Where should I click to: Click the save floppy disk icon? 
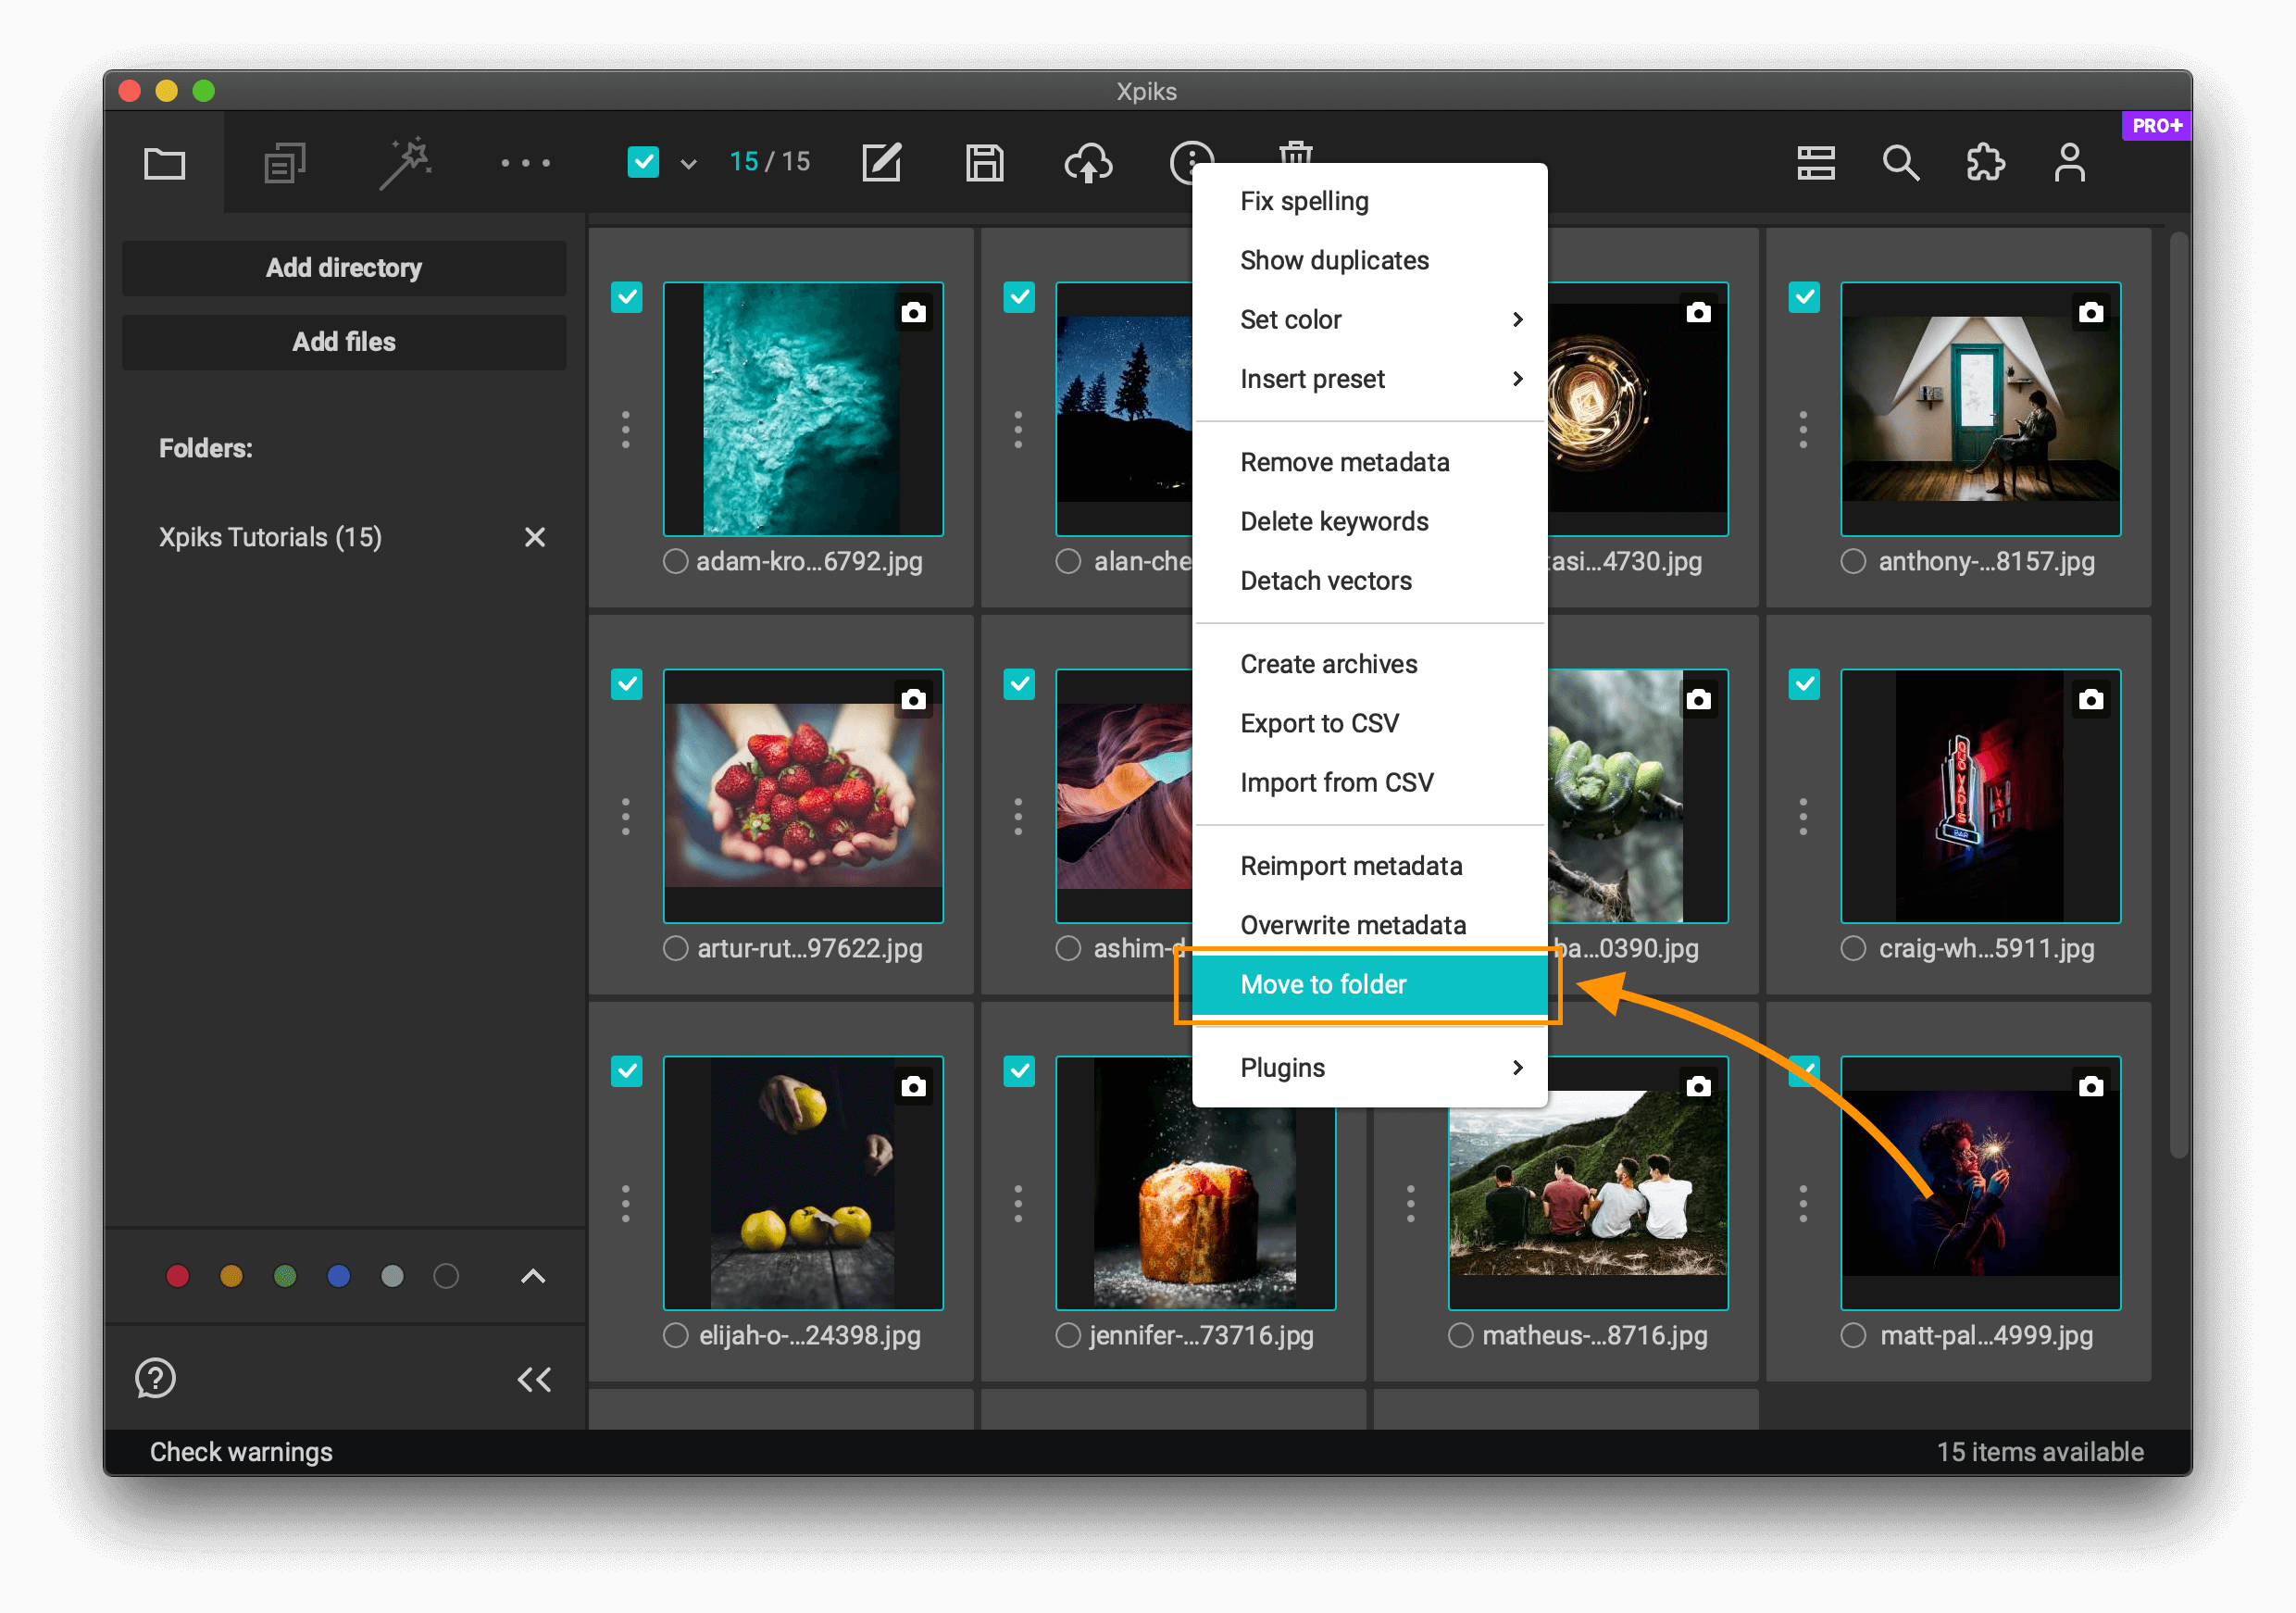[x=984, y=162]
